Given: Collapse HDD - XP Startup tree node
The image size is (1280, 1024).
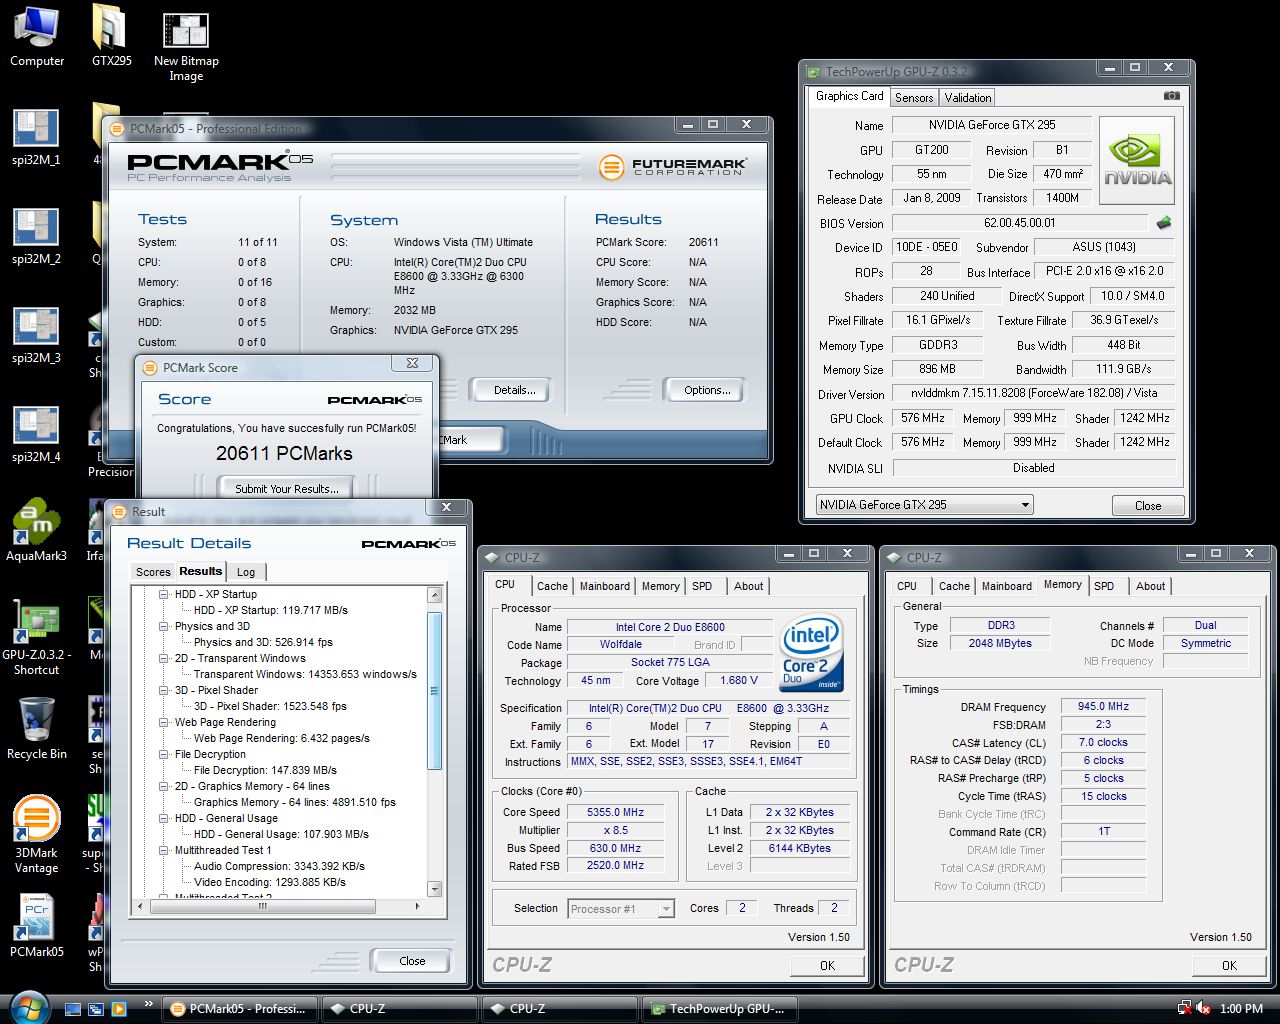Looking at the screenshot, I should pos(164,594).
